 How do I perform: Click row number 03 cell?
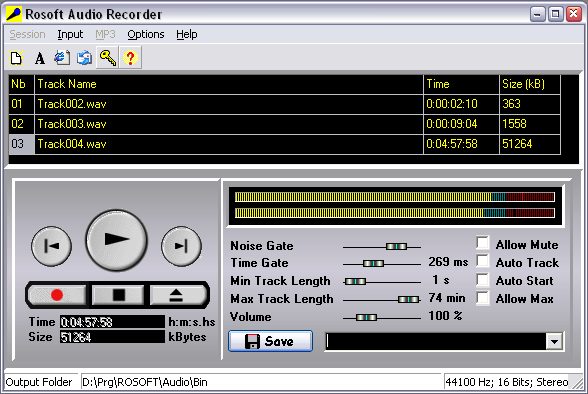pos(21,144)
